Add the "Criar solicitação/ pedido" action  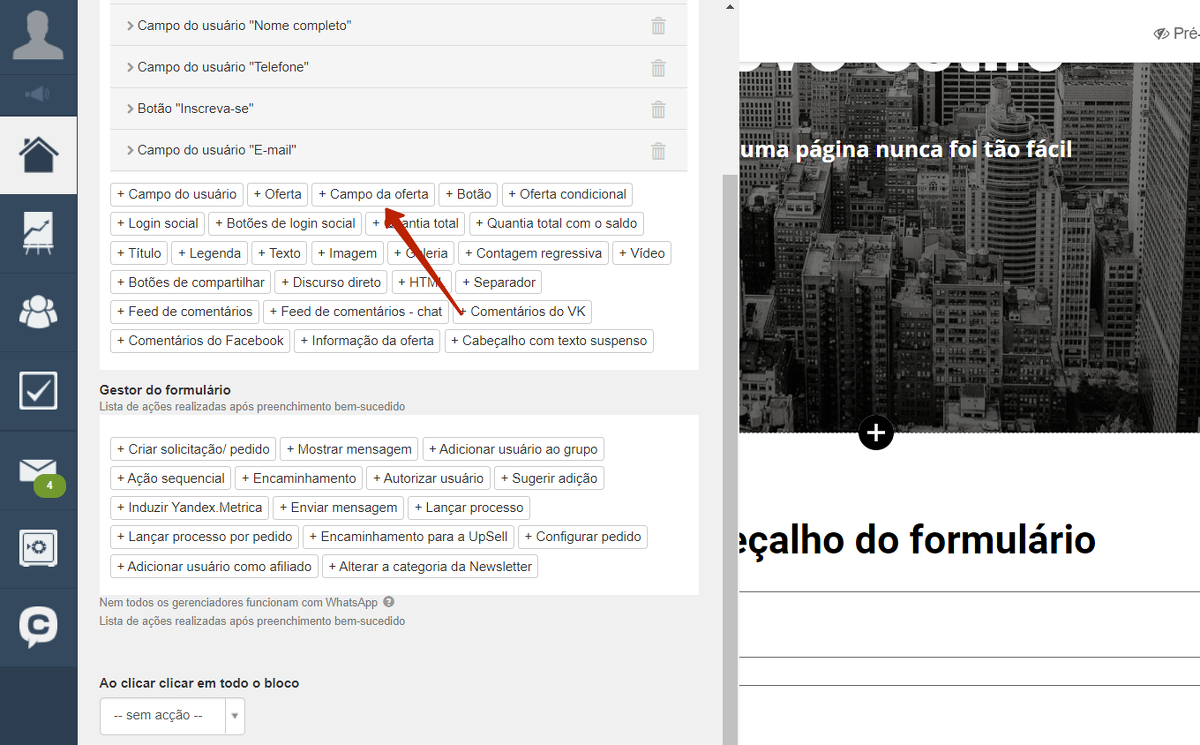tap(193, 450)
